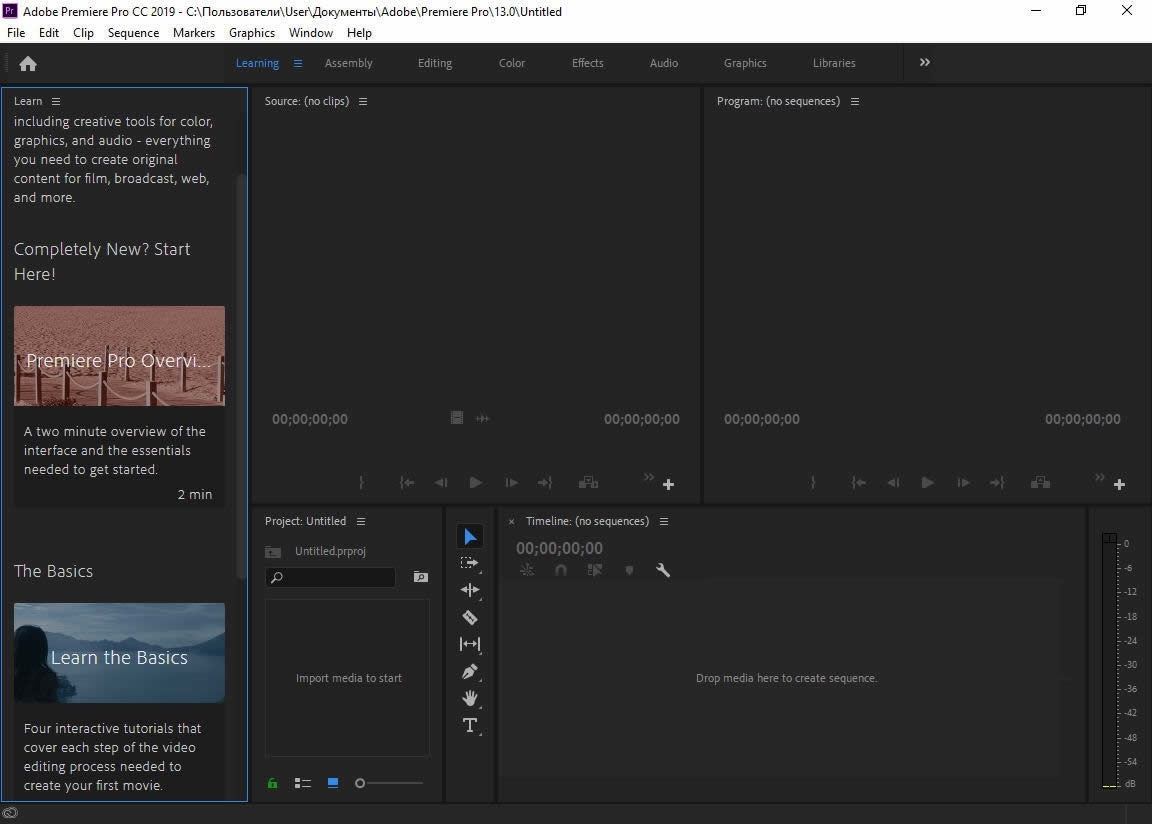Select the Pen tool
This screenshot has height=824, width=1152.
coord(469,671)
